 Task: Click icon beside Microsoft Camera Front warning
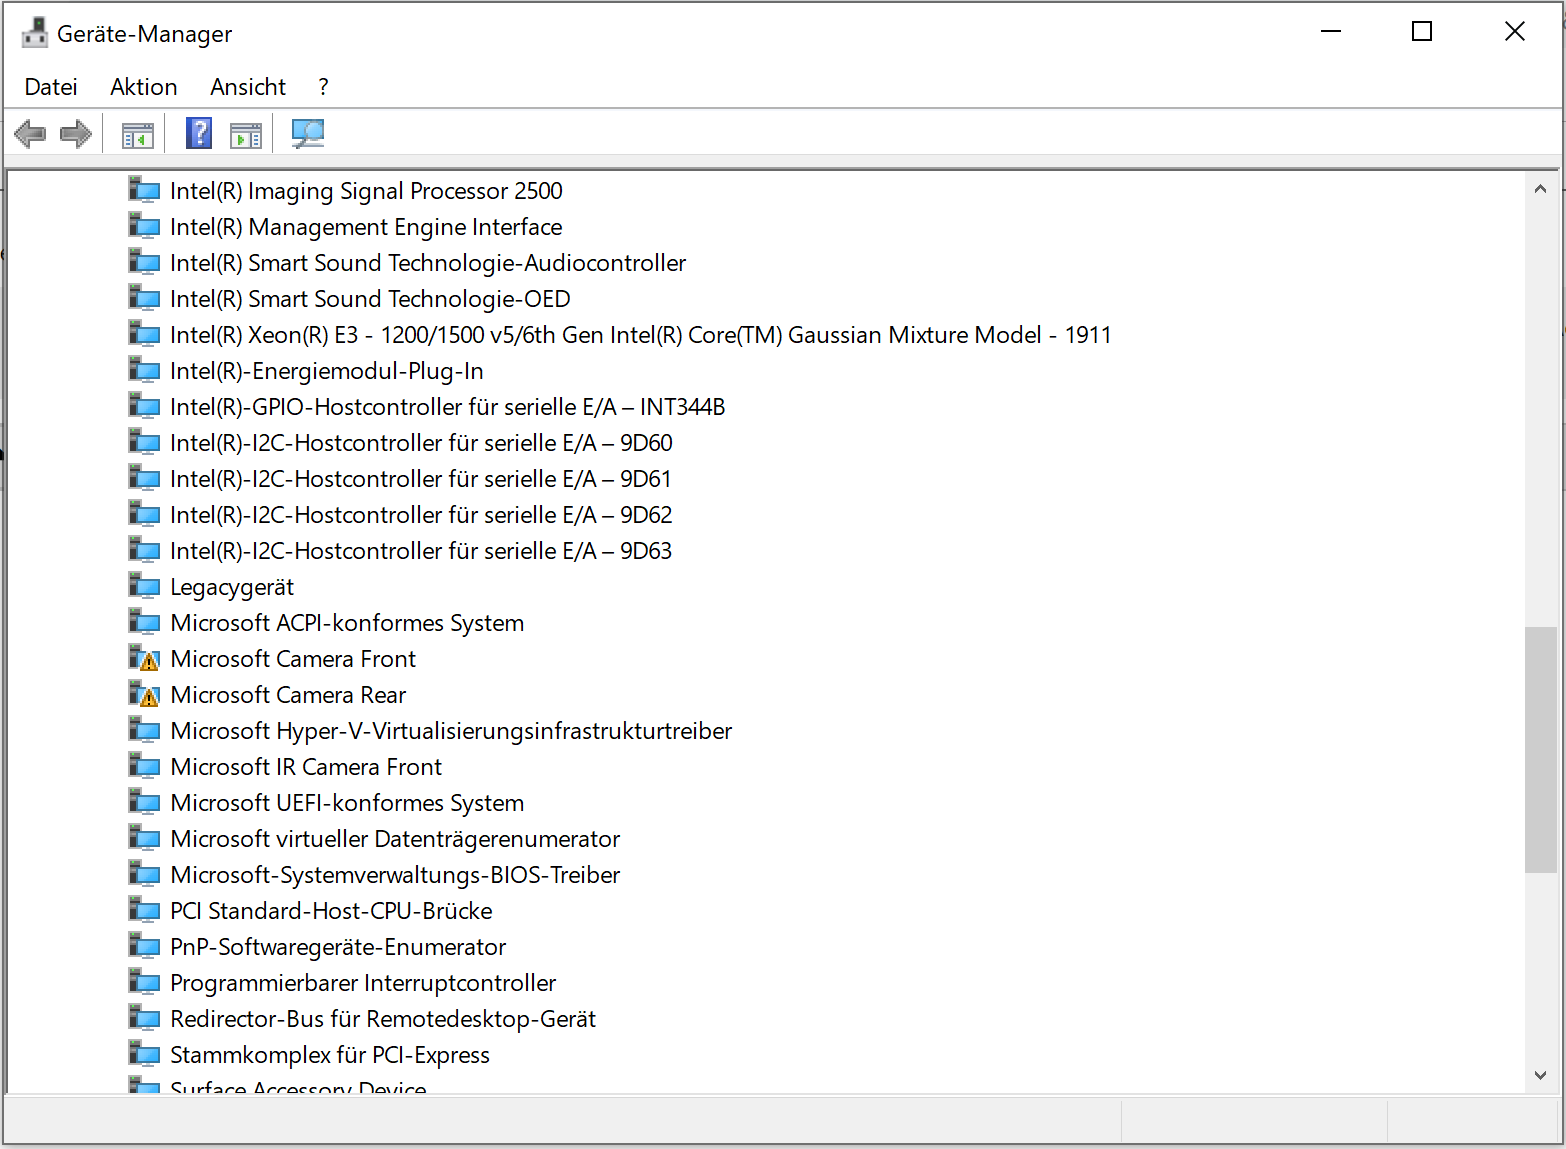coord(144,658)
